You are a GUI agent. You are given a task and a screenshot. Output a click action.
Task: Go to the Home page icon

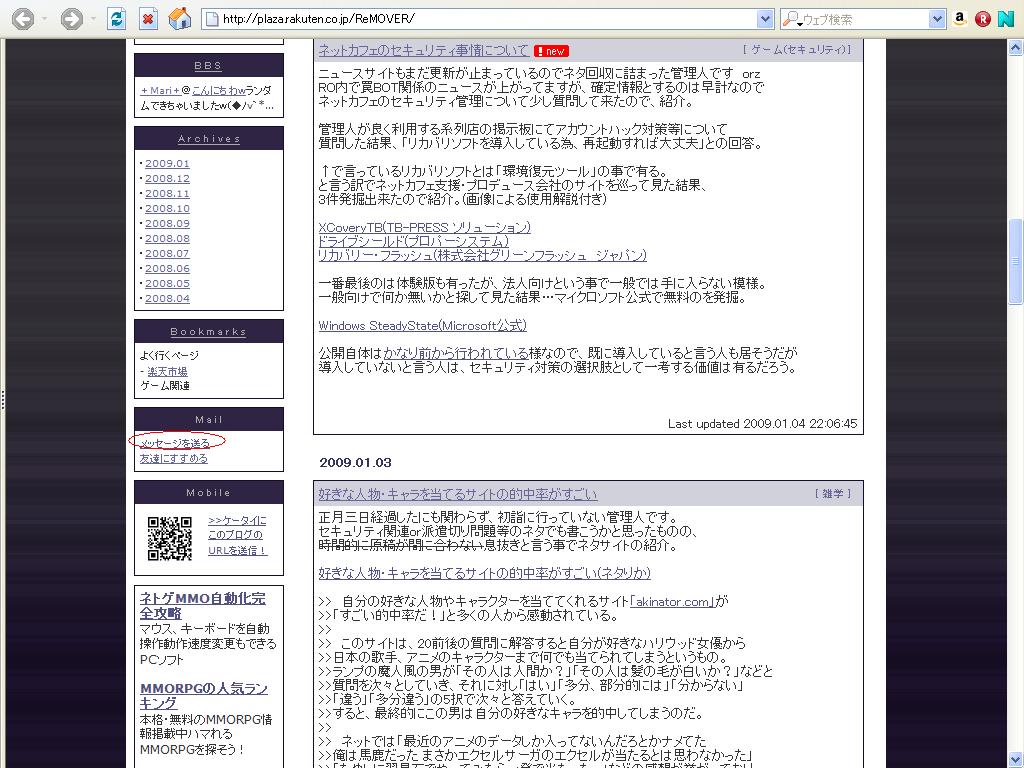[x=180, y=19]
